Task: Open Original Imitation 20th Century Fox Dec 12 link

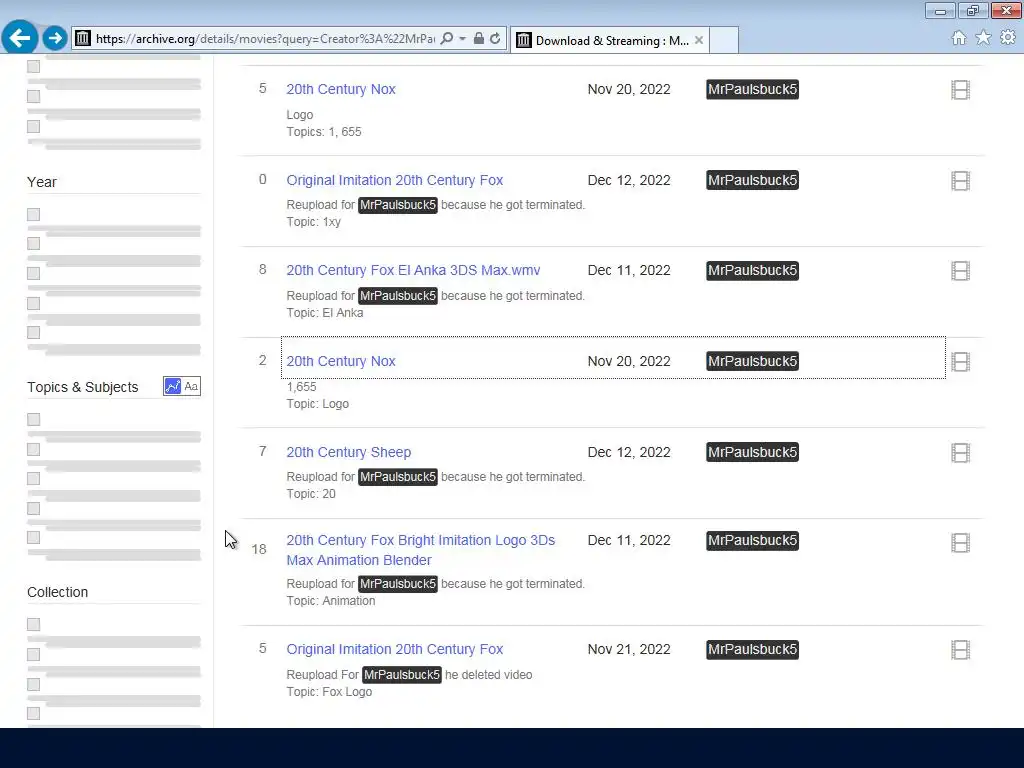Action: (x=394, y=180)
